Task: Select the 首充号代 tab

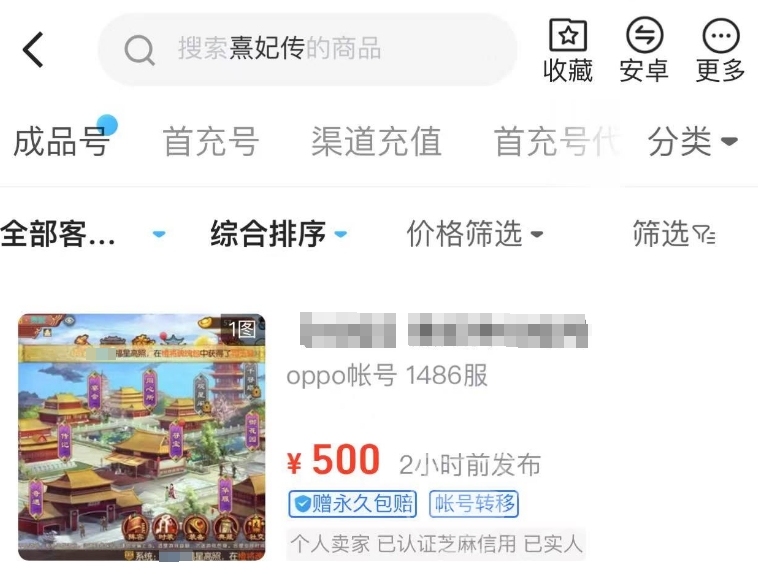Action: coord(556,142)
